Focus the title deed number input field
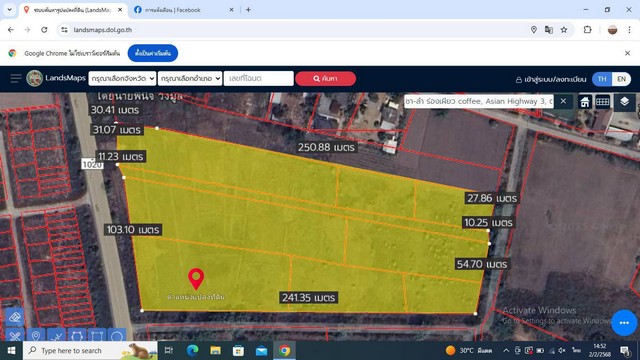 pyautogui.click(x=259, y=78)
